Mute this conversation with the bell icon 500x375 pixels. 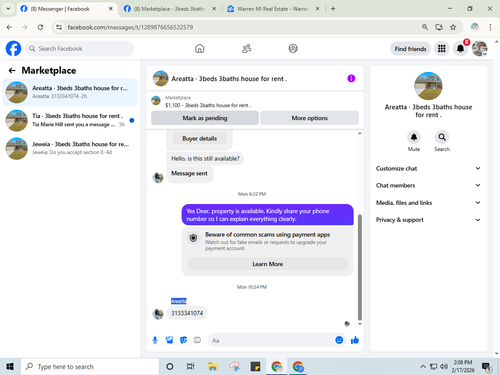(414, 137)
